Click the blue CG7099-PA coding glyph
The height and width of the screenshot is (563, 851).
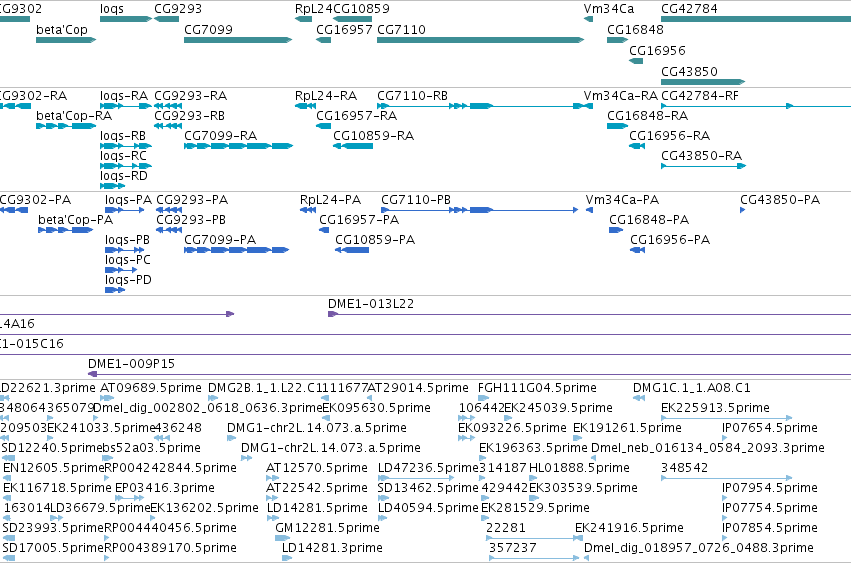[x=237, y=250]
